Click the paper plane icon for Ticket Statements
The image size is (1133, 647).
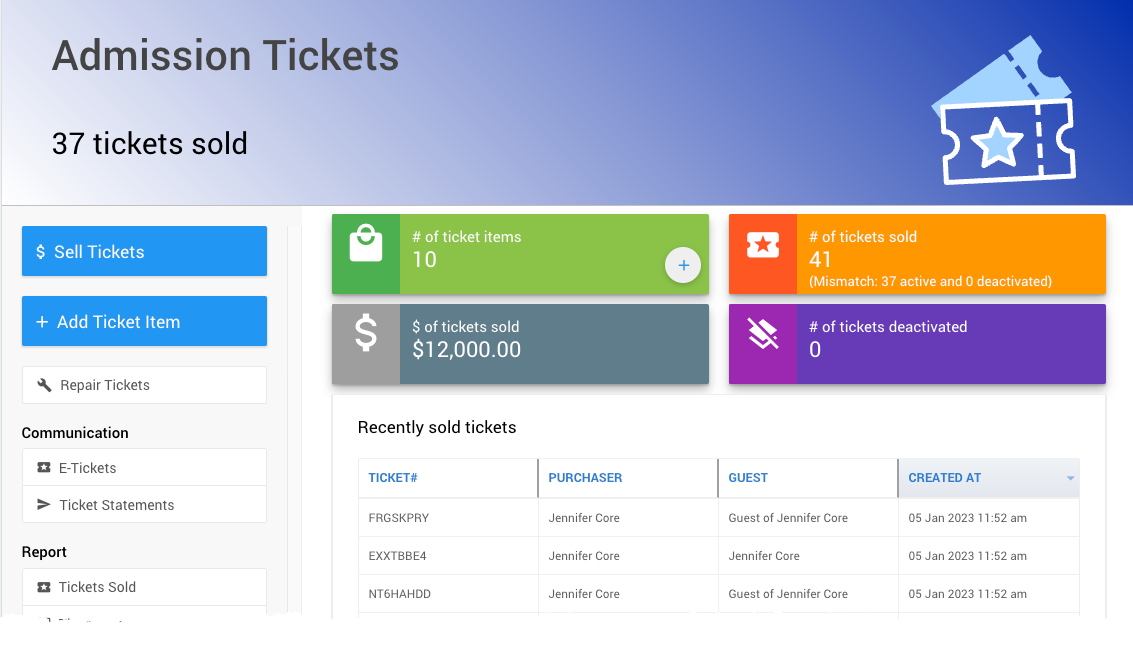pyautogui.click(x=43, y=505)
